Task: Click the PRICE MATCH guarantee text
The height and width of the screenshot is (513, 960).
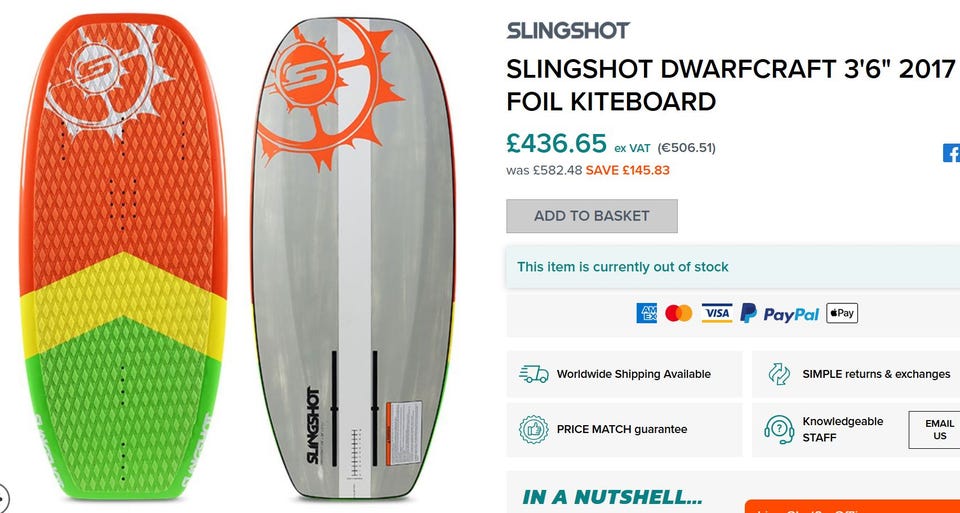Action: tap(622, 429)
